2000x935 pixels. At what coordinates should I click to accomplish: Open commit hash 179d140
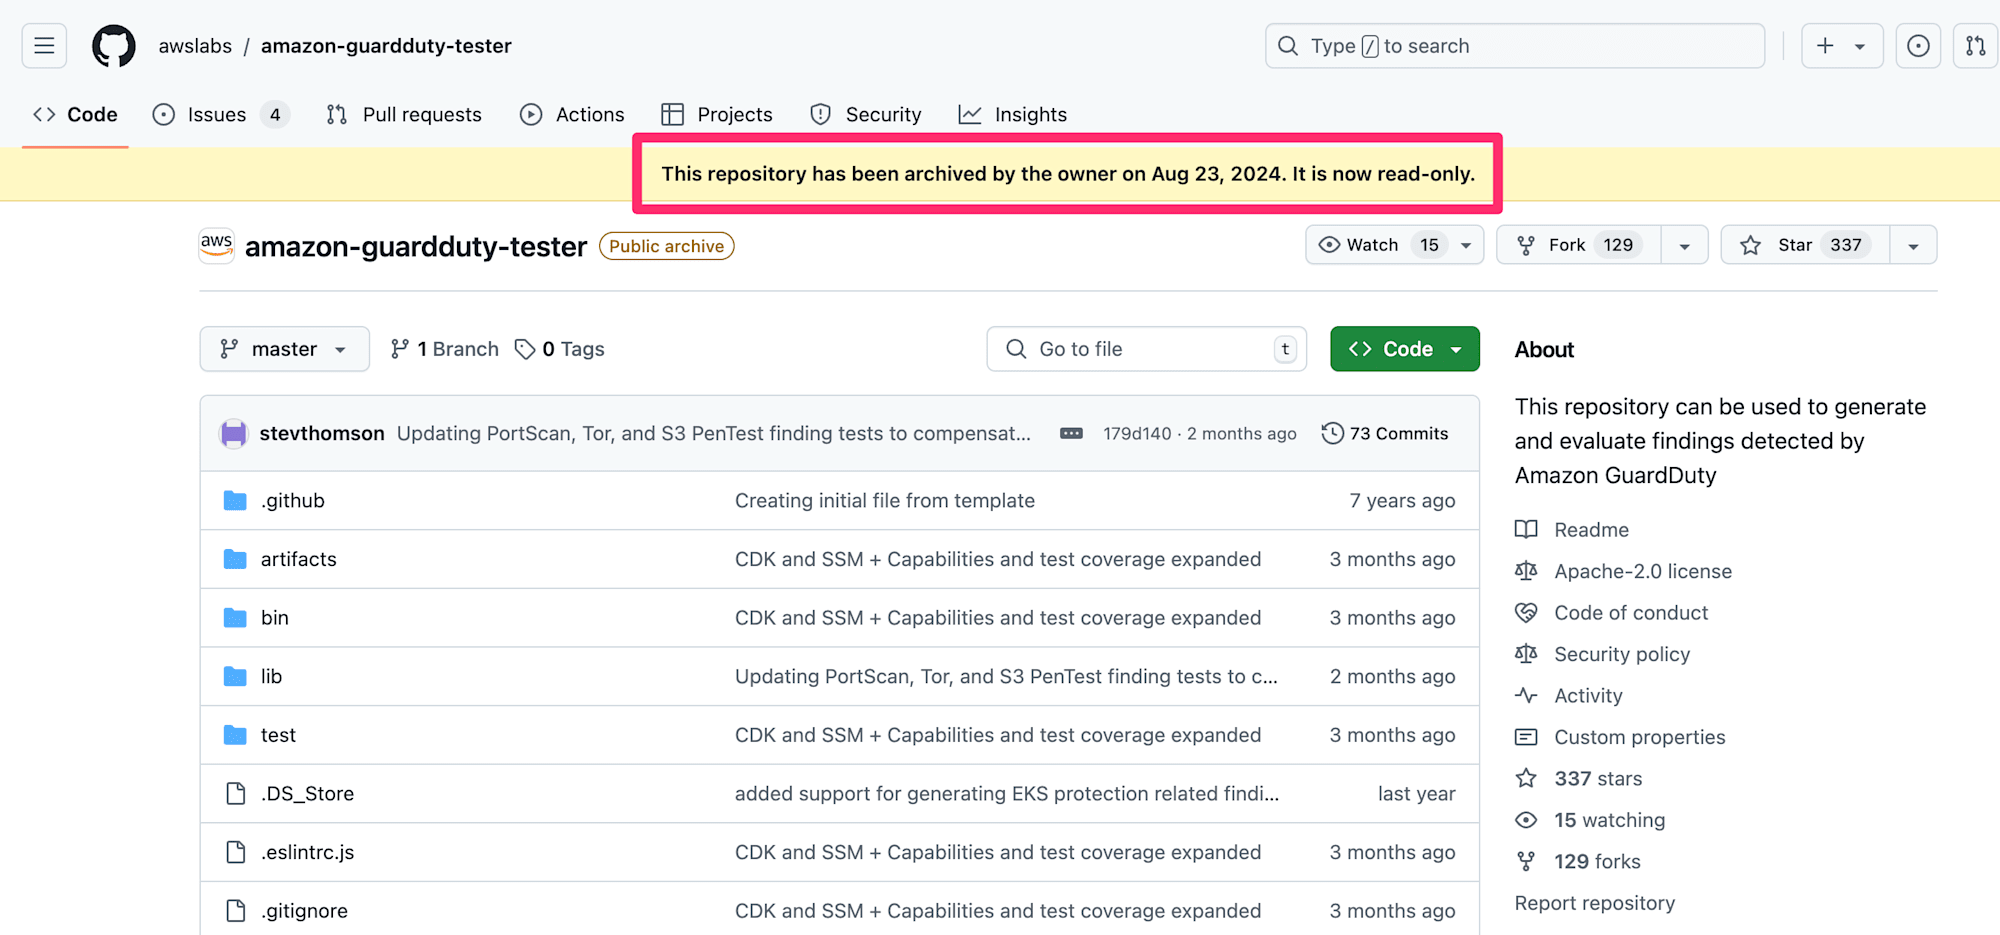pyautogui.click(x=1137, y=434)
